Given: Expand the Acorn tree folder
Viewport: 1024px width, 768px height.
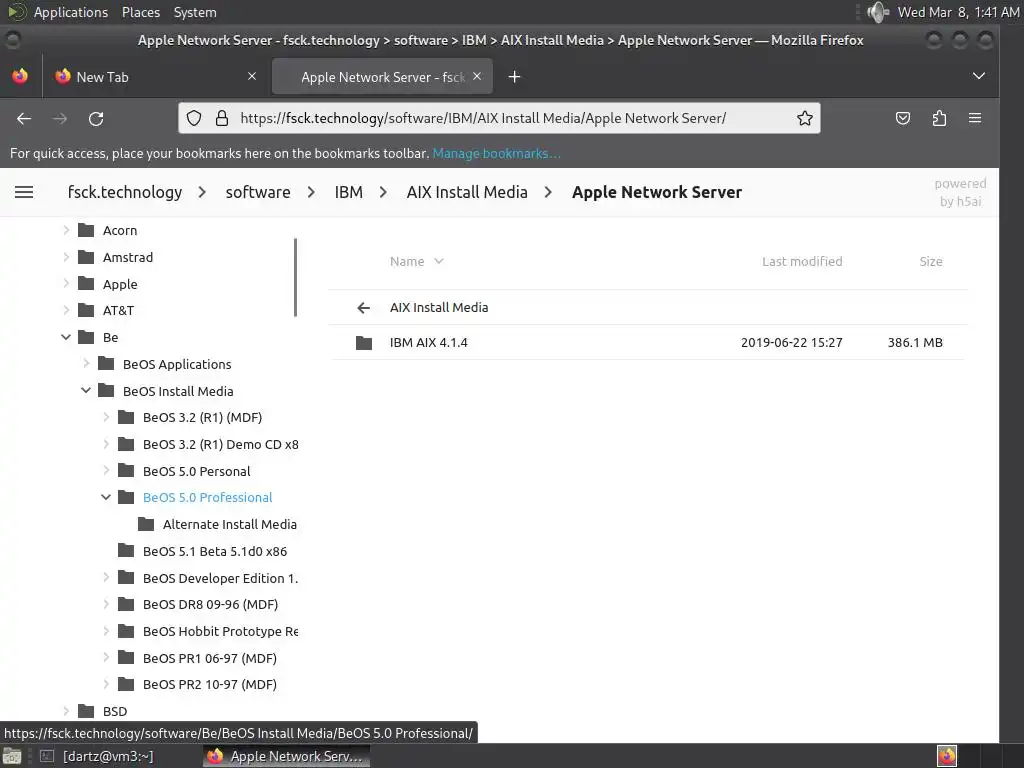Looking at the screenshot, I should click(66, 230).
